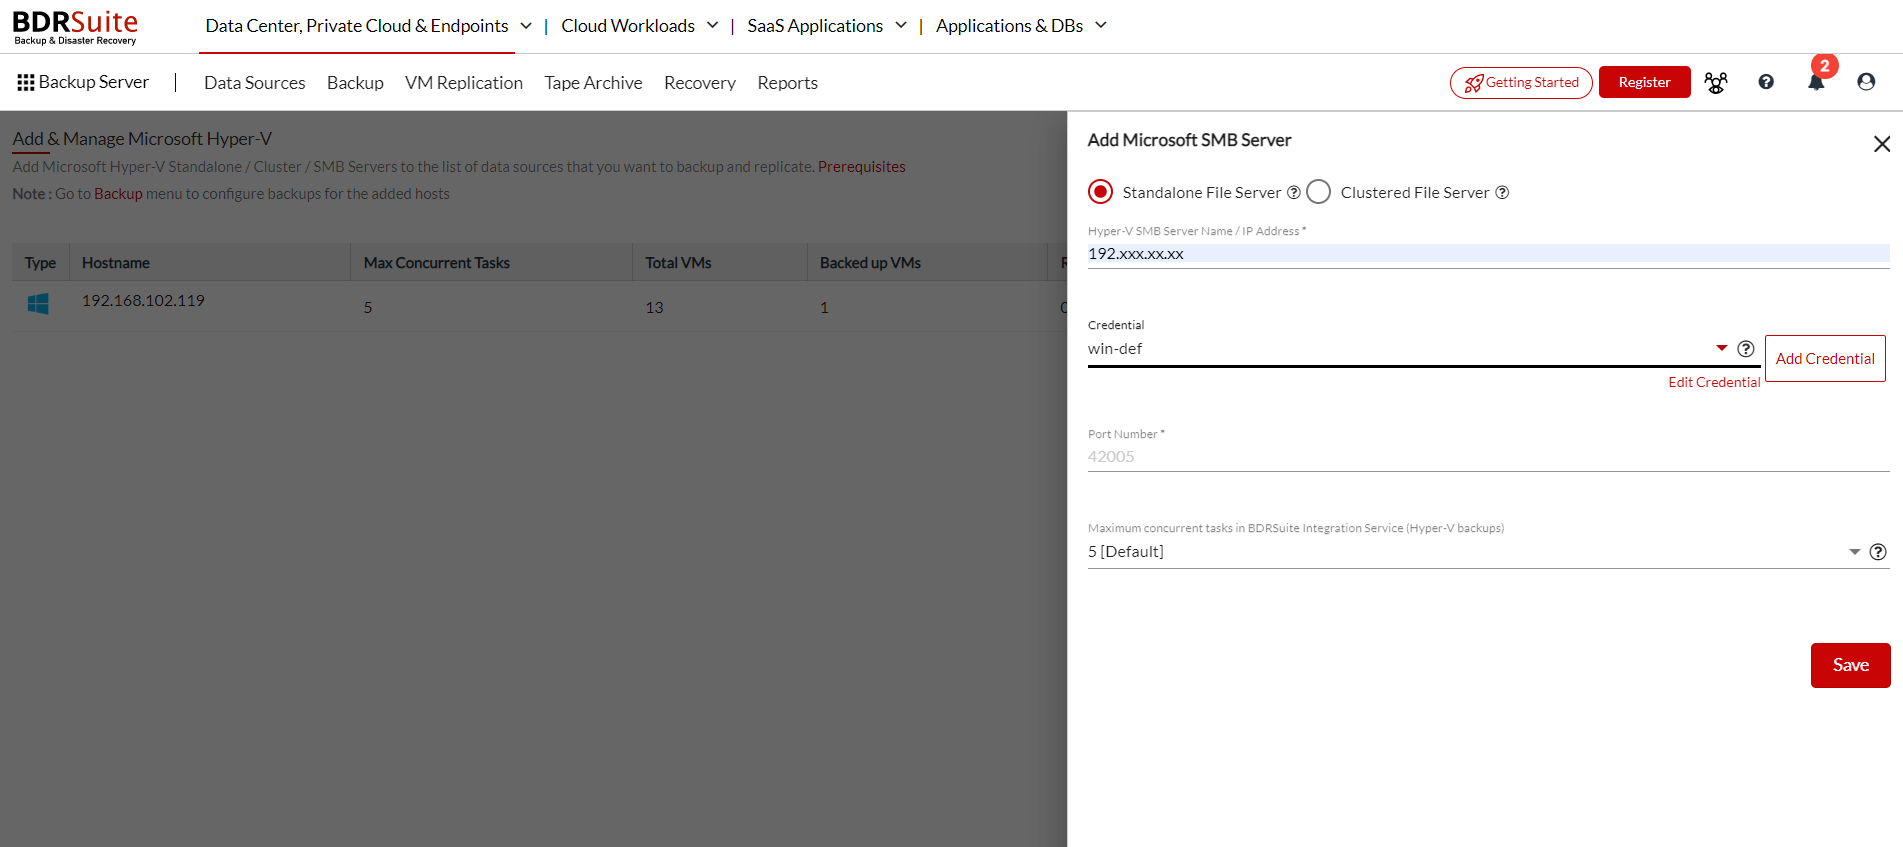This screenshot has height=847, width=1903.
Task: Click the Save button
Action: click(x=1850, y=665)
